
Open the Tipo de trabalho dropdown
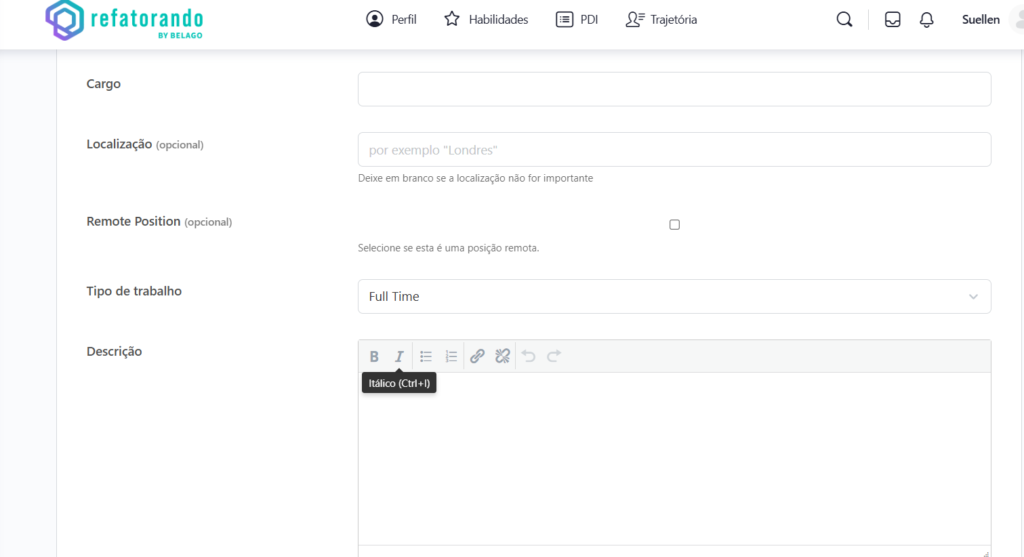point(674,296)
